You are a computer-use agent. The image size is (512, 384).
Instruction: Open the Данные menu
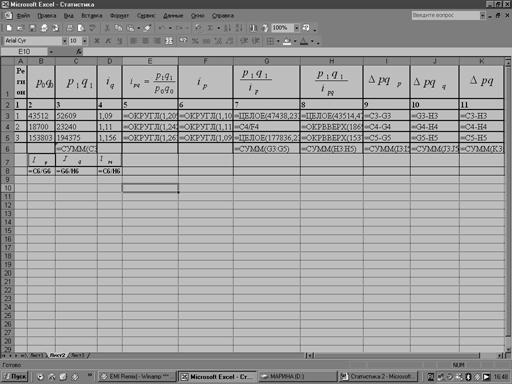(173, 16)
